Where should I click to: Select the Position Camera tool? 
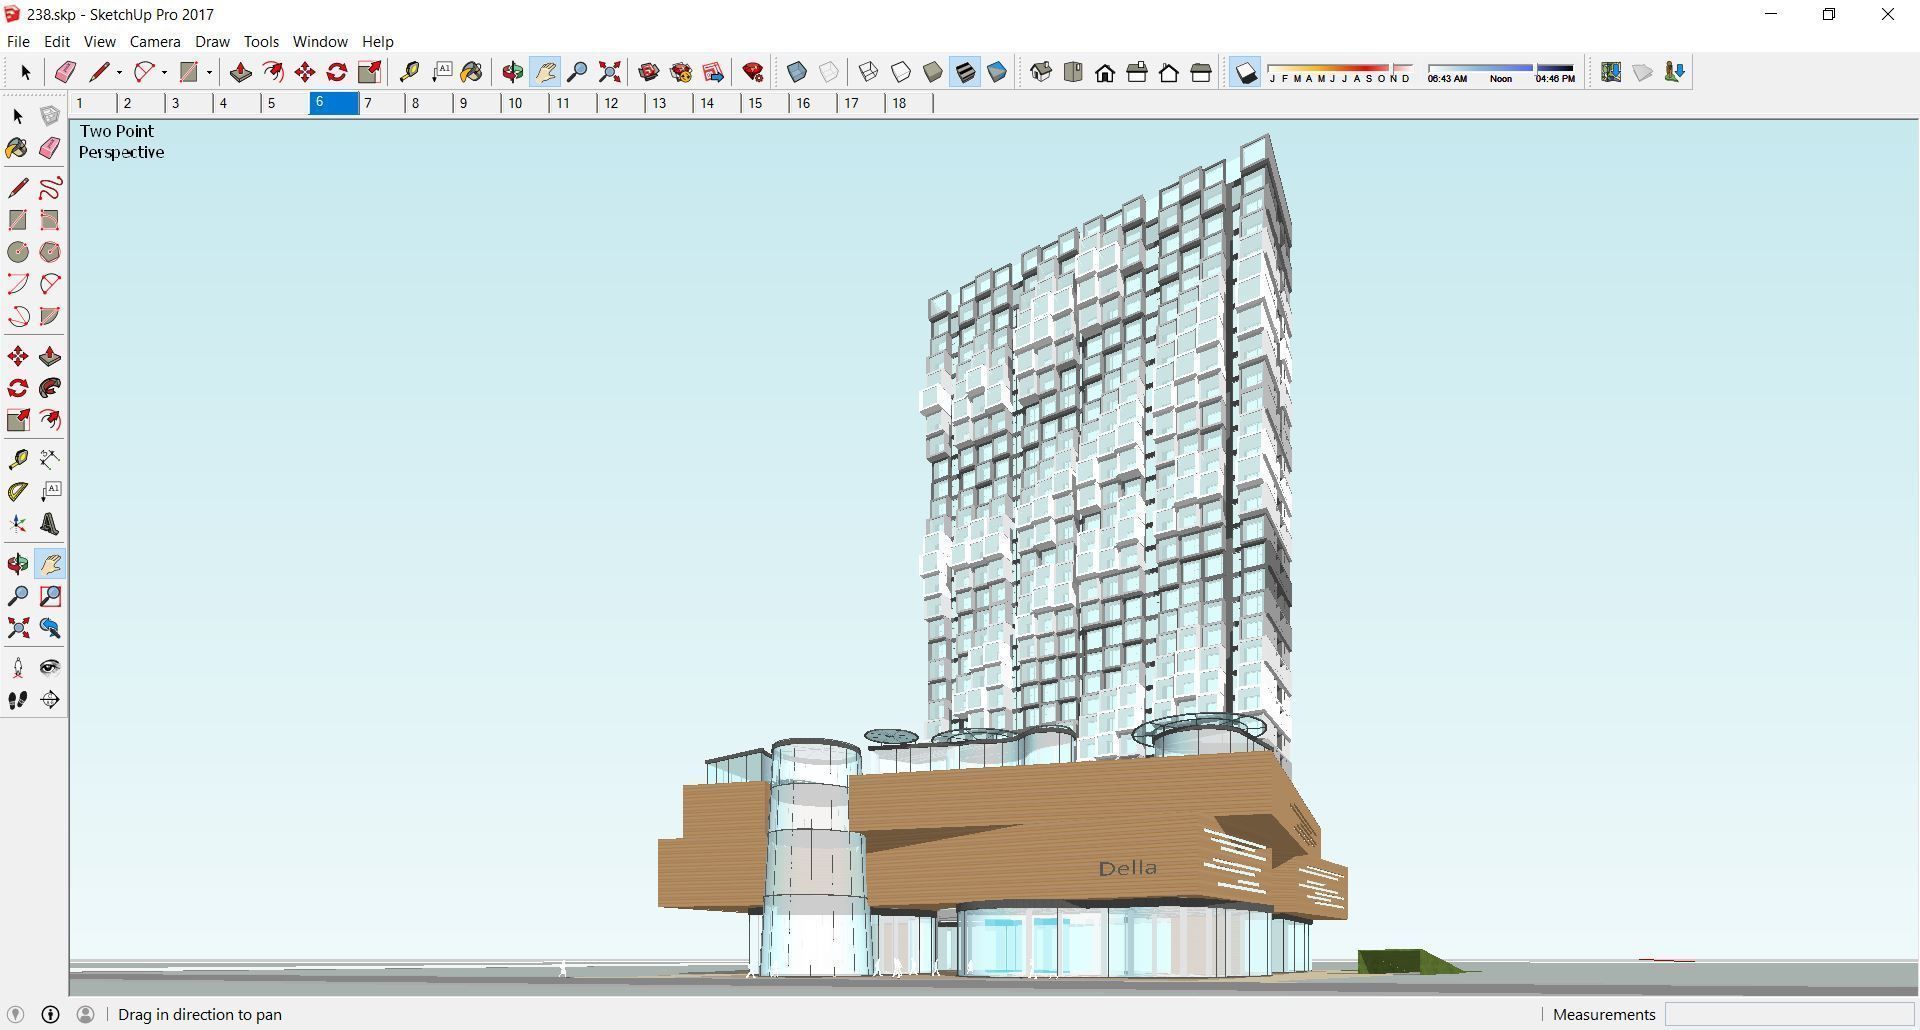coord(18,668)
